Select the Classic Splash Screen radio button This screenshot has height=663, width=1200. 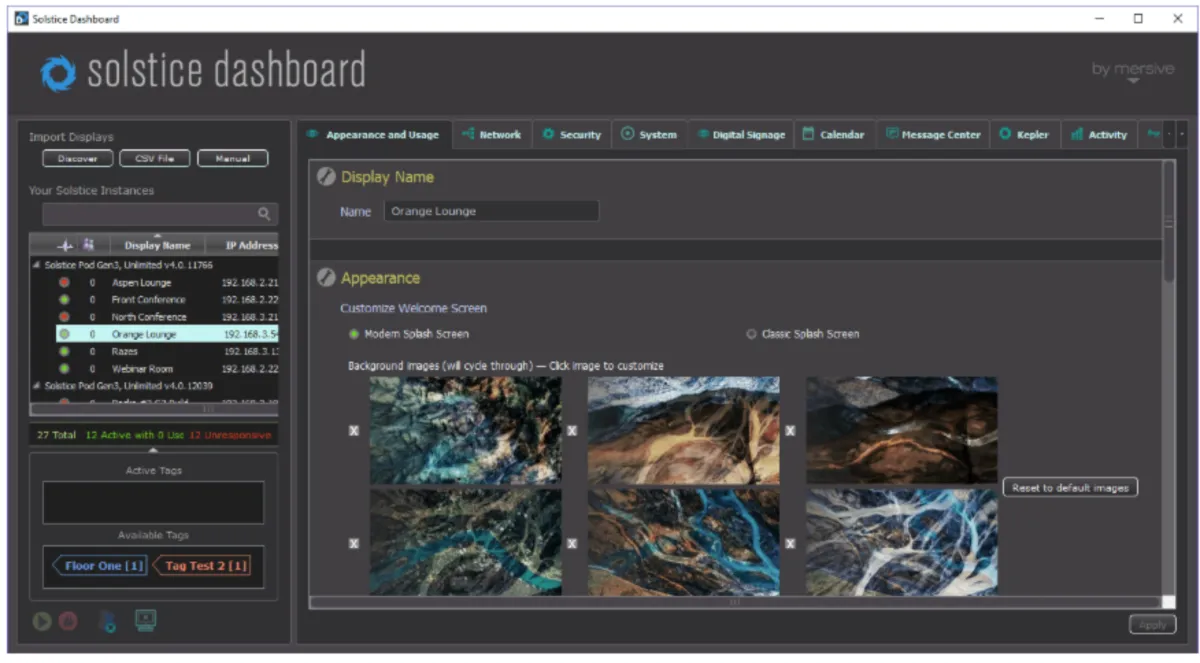coord(751,334)
